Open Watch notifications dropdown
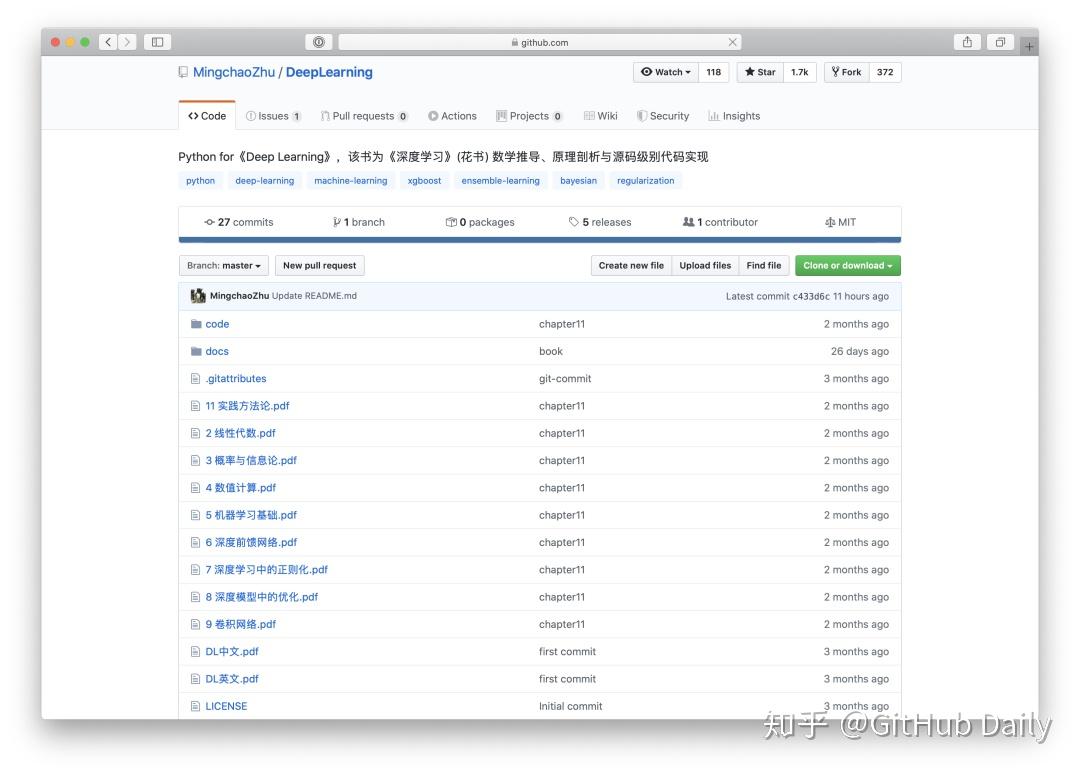This screenshot has width=1080, height=774. pyautogui.click(x=666, y=72)
